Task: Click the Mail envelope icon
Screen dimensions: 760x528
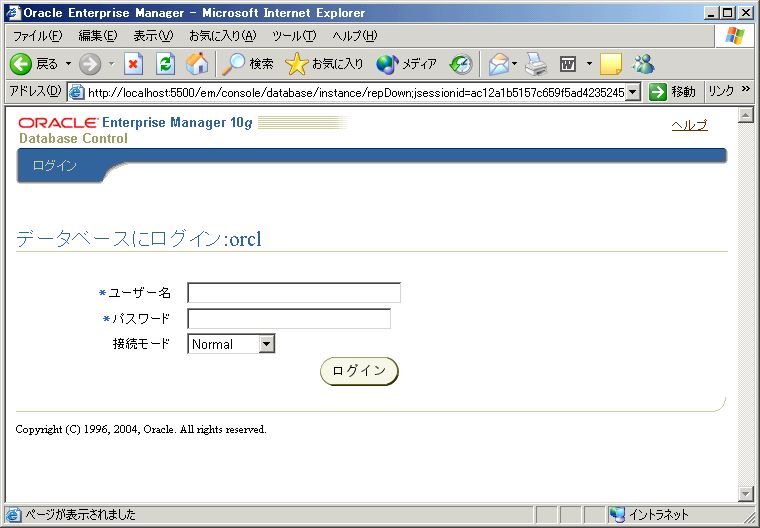Action: pos(499,64)
